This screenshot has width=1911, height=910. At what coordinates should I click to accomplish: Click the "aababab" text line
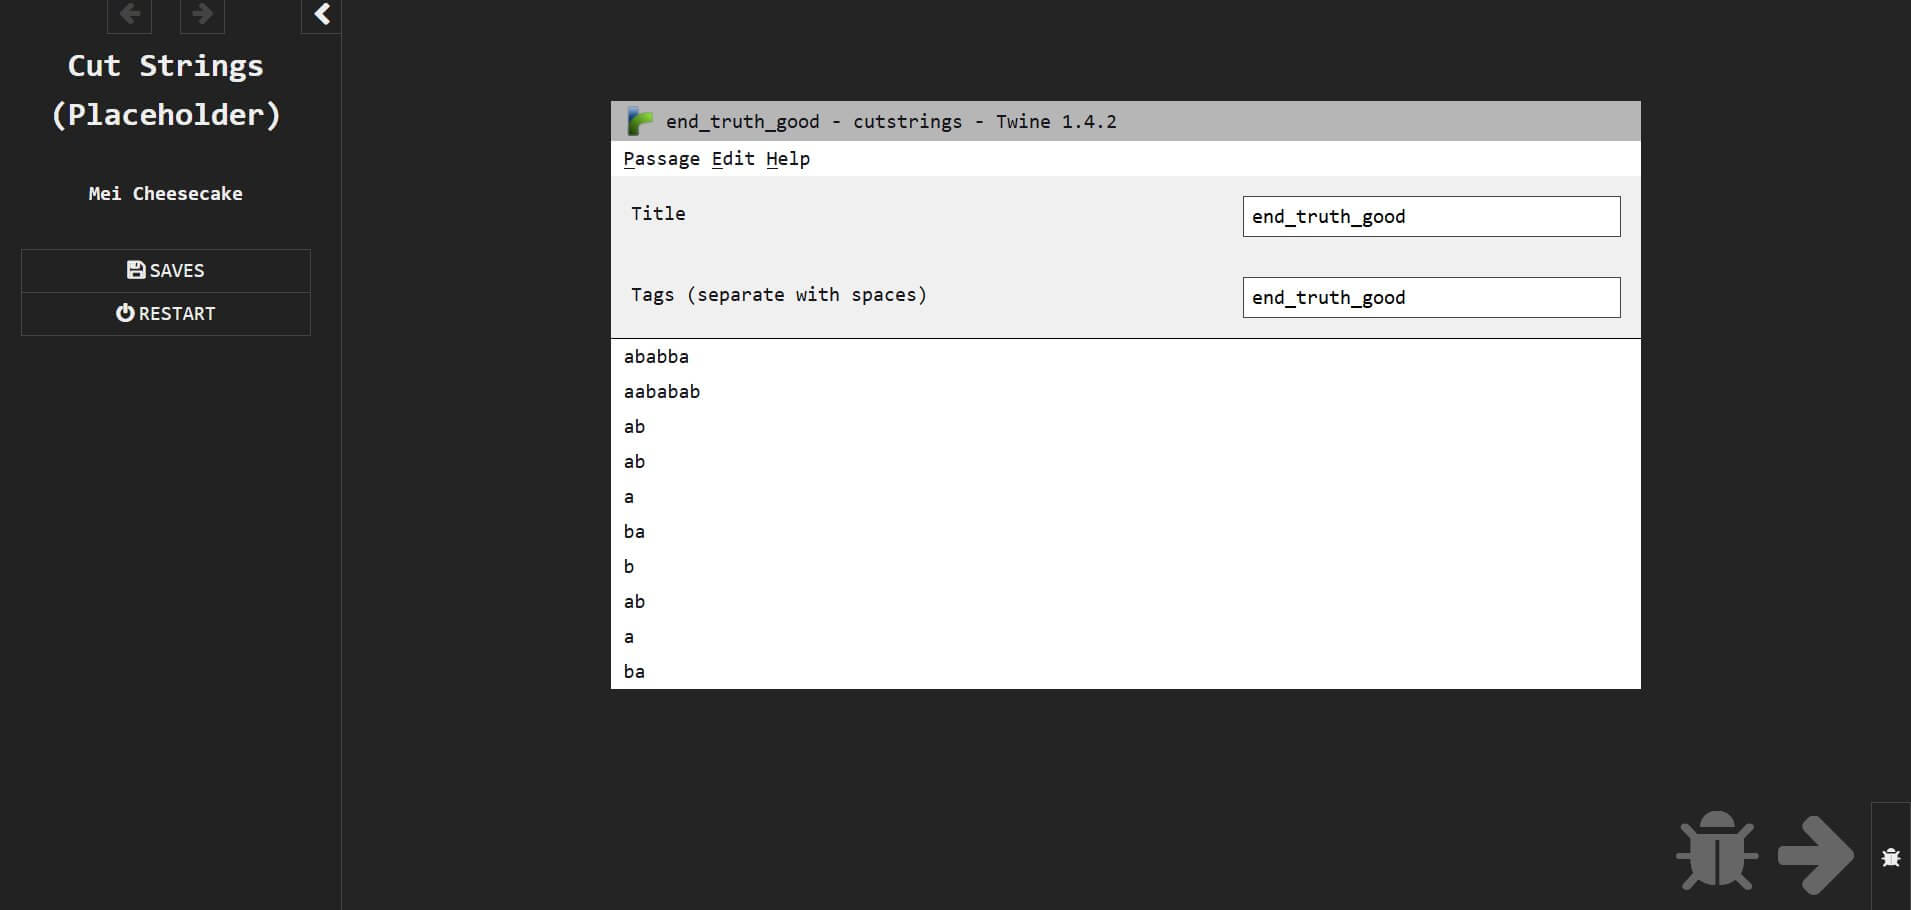pos(662,392)
